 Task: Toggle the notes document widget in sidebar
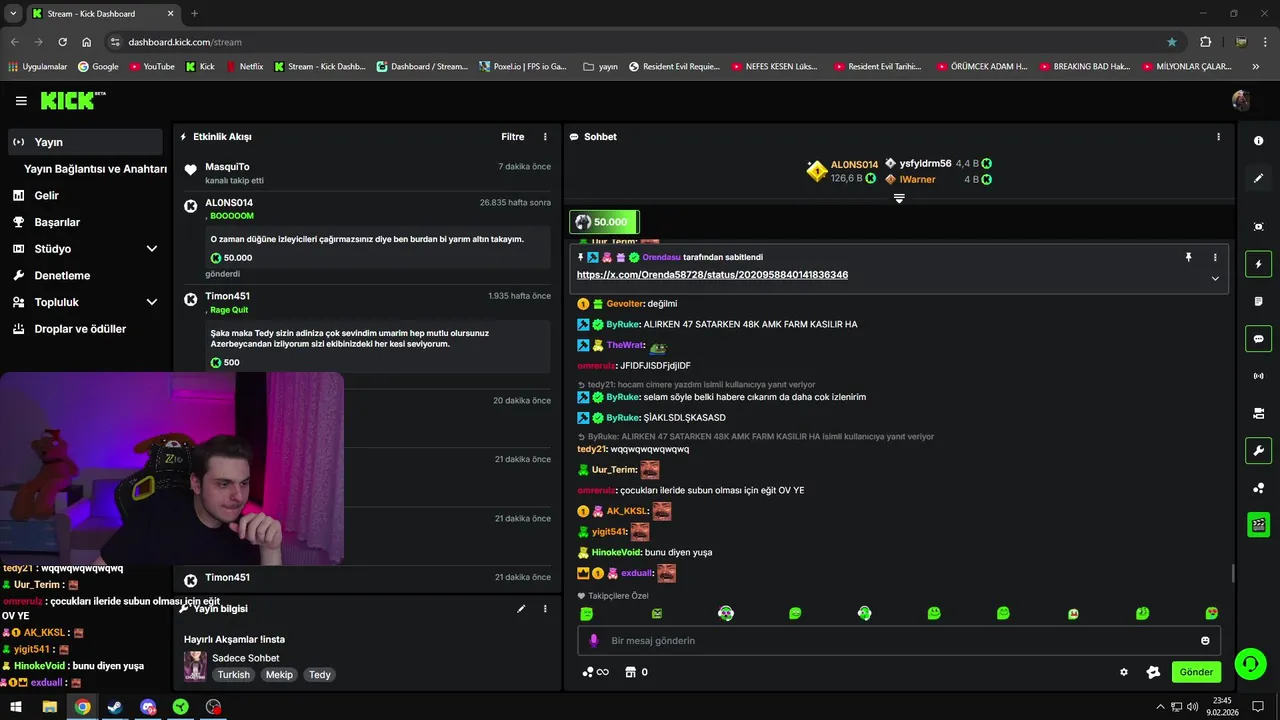tap(1258, 301)
